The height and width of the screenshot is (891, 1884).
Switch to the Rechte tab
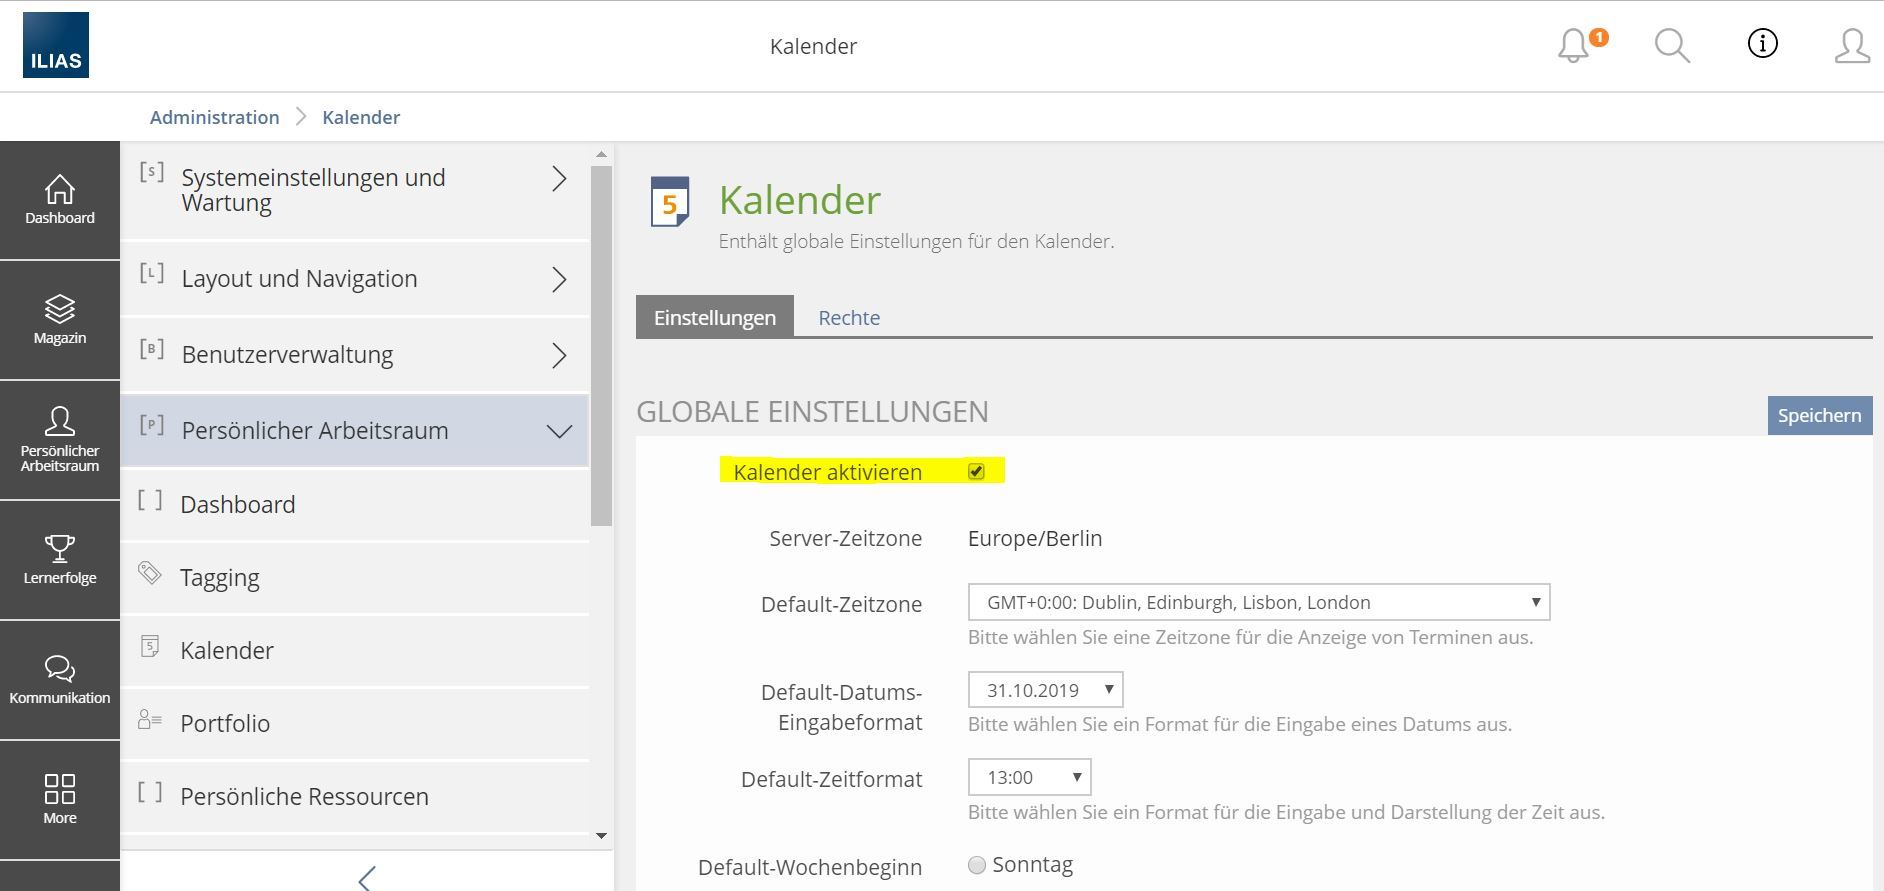pos(849,318)
